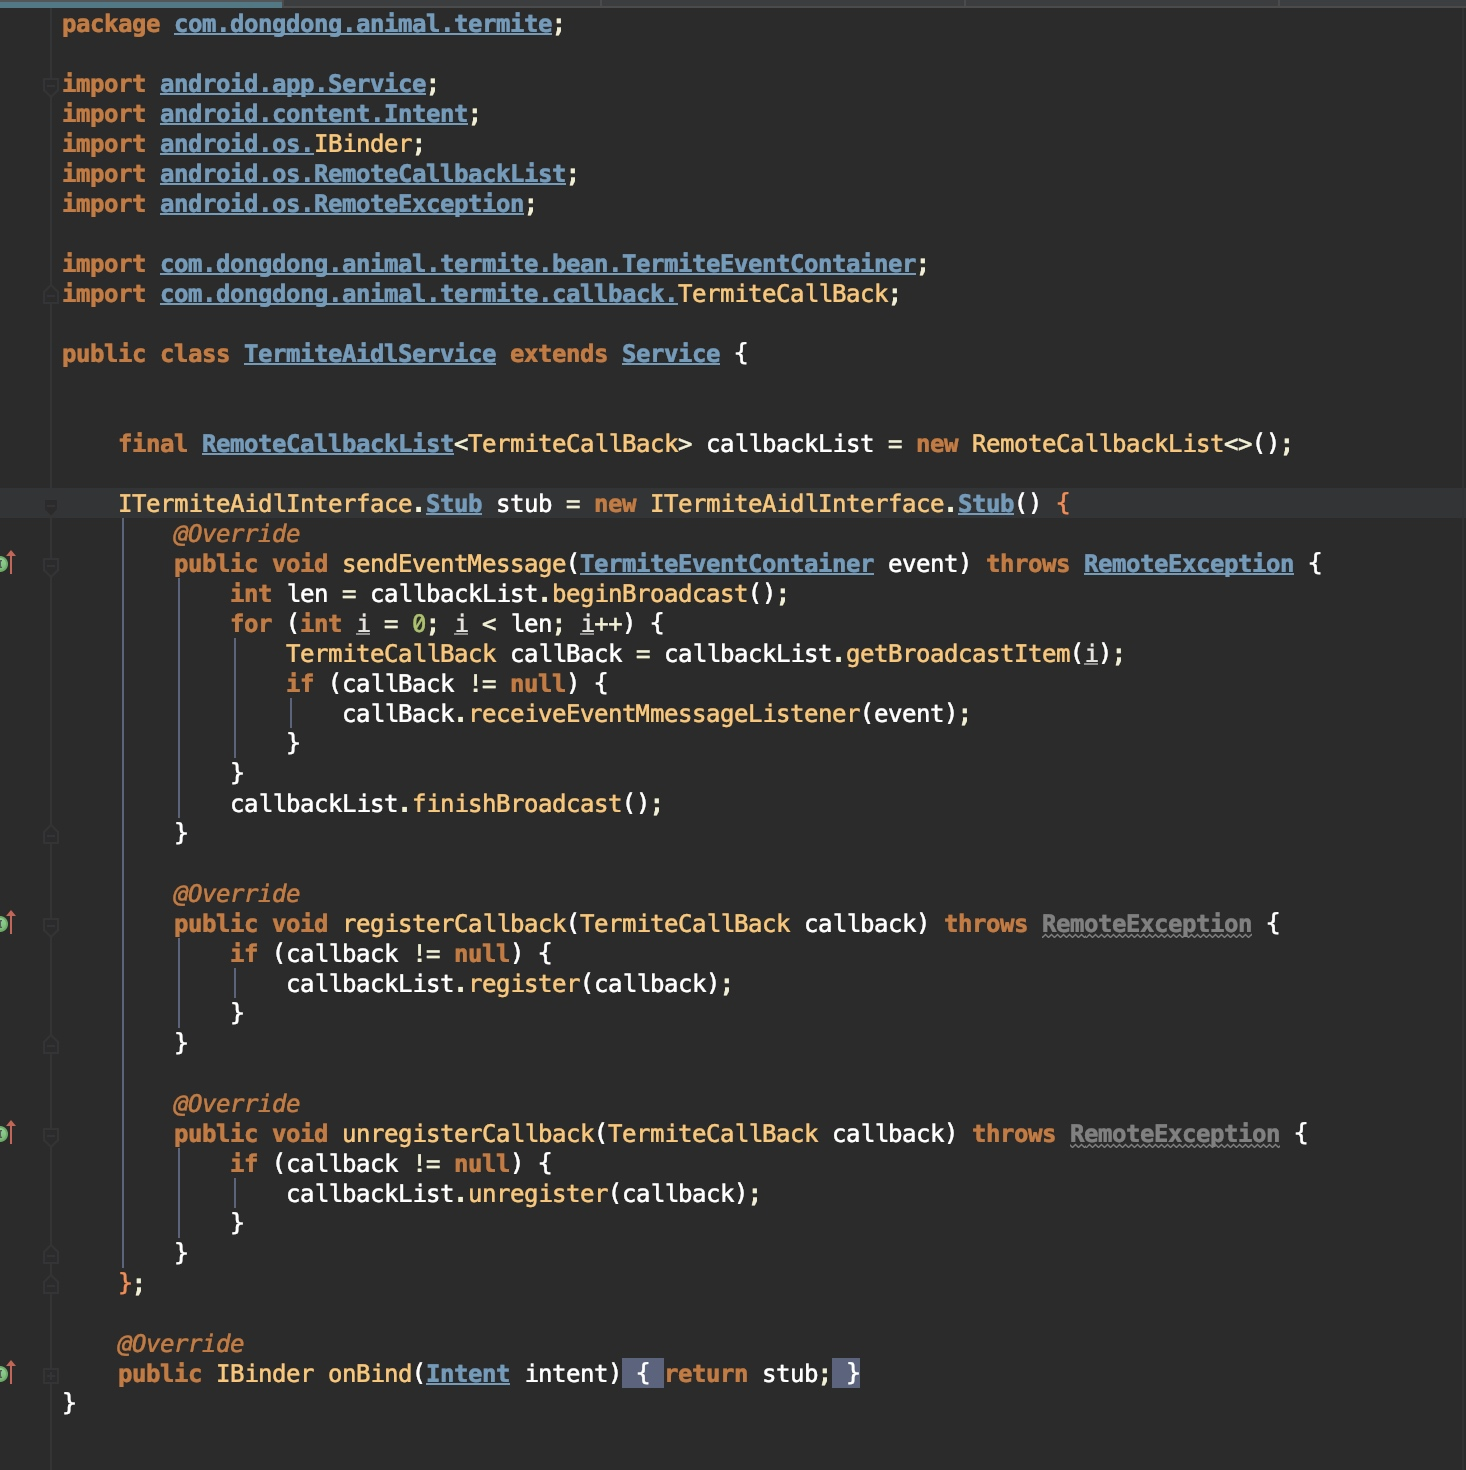Image resolution: width=1466 pixels, height=1470 pixels.
Task: Collapse the sendEventMessage method body
Action: tap(50, 566)
